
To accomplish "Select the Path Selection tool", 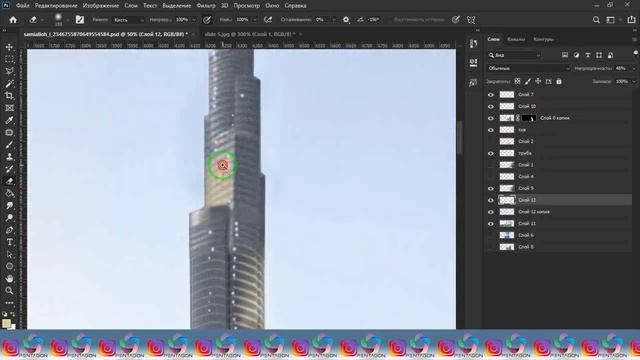I will click(x=9, y=254).
